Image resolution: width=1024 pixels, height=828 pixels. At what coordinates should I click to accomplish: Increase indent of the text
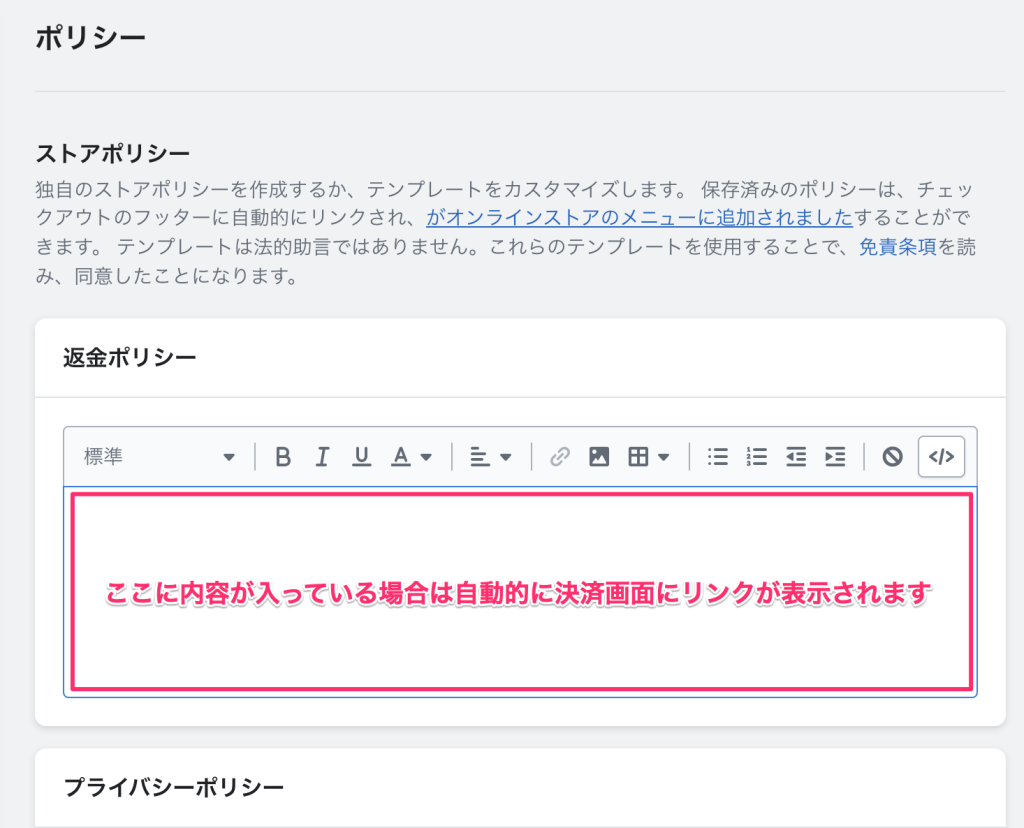click(x=835, y=456)
